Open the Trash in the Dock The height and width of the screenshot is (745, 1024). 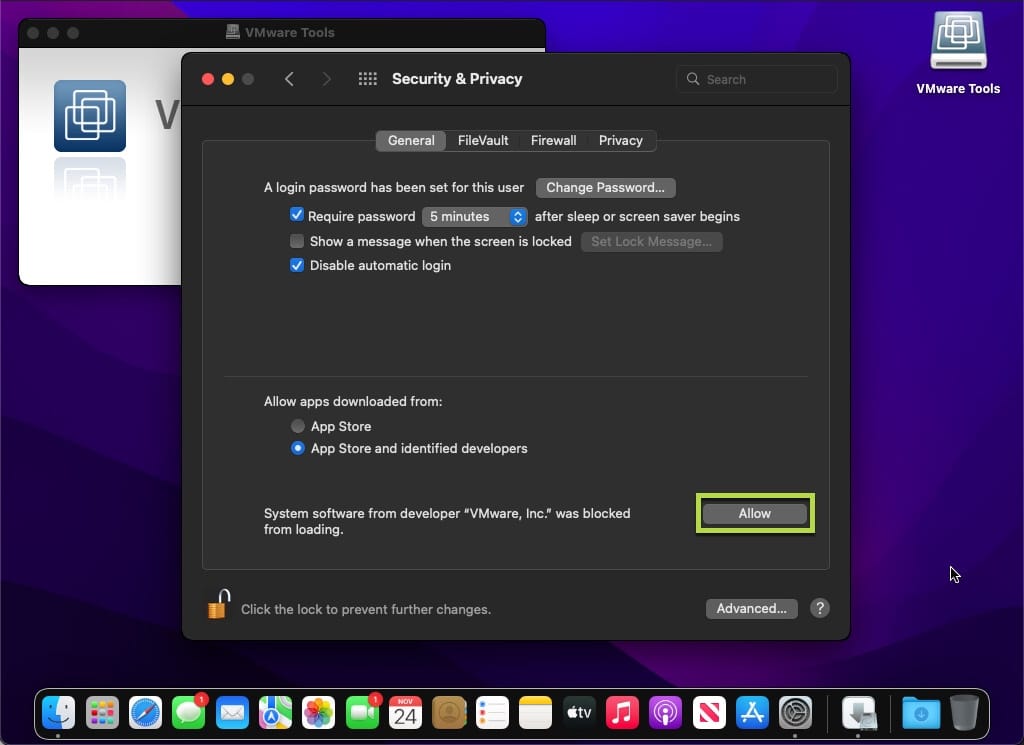click(964, 712)
